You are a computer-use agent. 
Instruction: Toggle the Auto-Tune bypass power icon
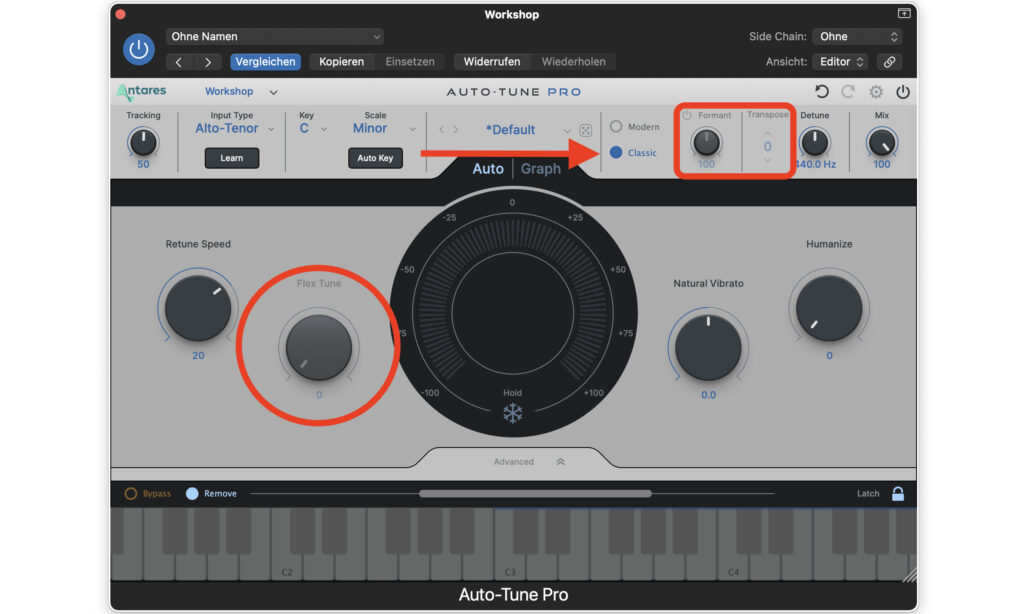(x=903, y=92)
